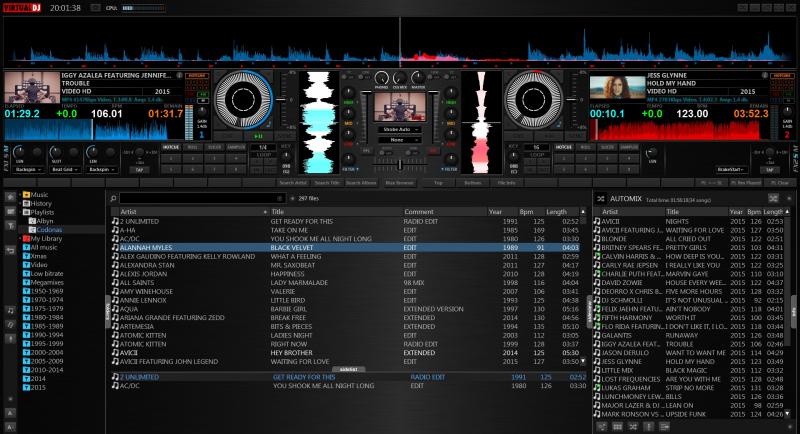
Task: Click the Search Title button
Action: 327,183
